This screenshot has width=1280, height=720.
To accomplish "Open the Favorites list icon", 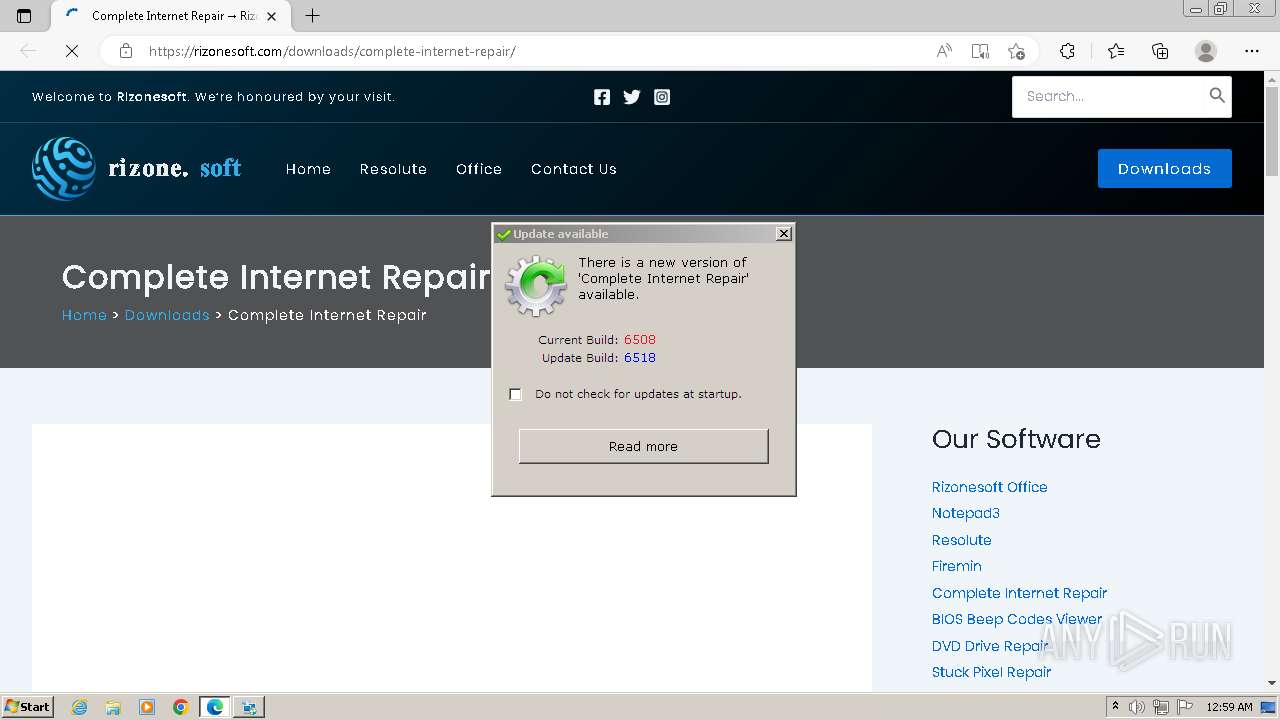I will [x=1116, y=51].
